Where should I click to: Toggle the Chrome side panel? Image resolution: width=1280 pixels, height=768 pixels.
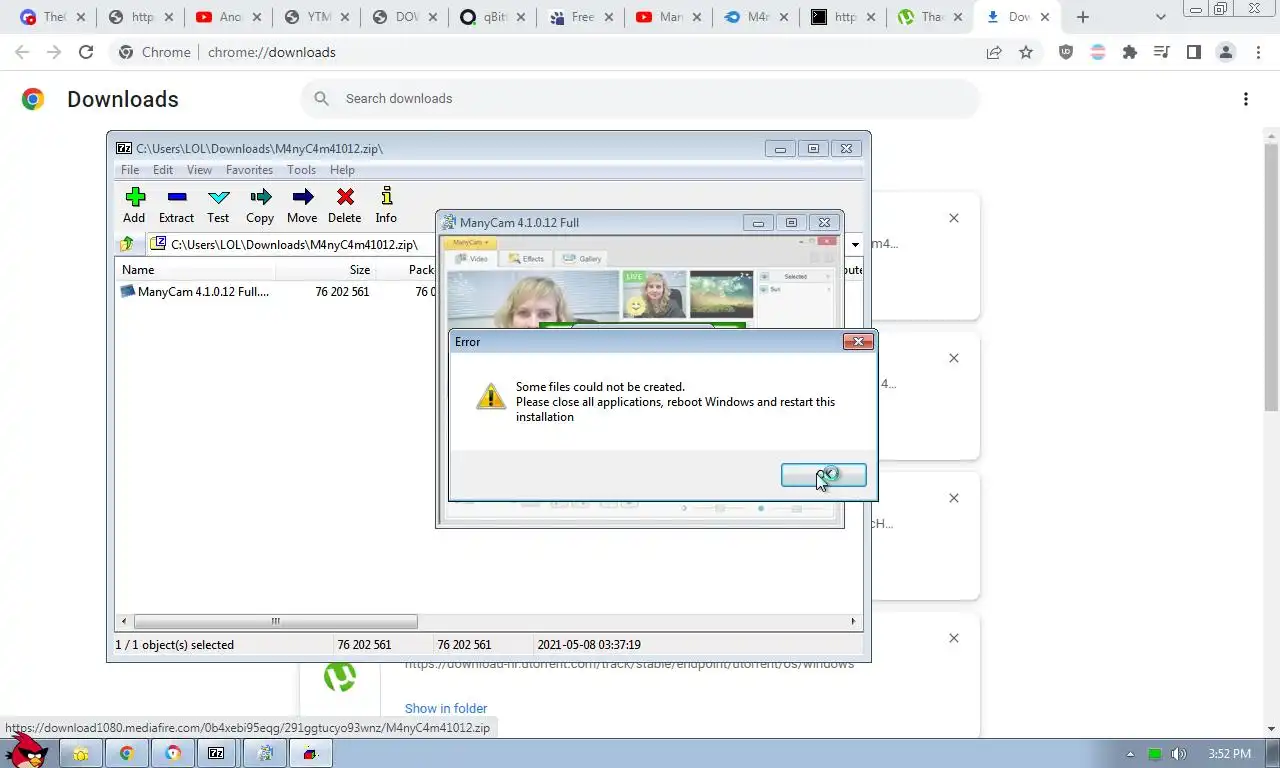(x=1194, y=52)
